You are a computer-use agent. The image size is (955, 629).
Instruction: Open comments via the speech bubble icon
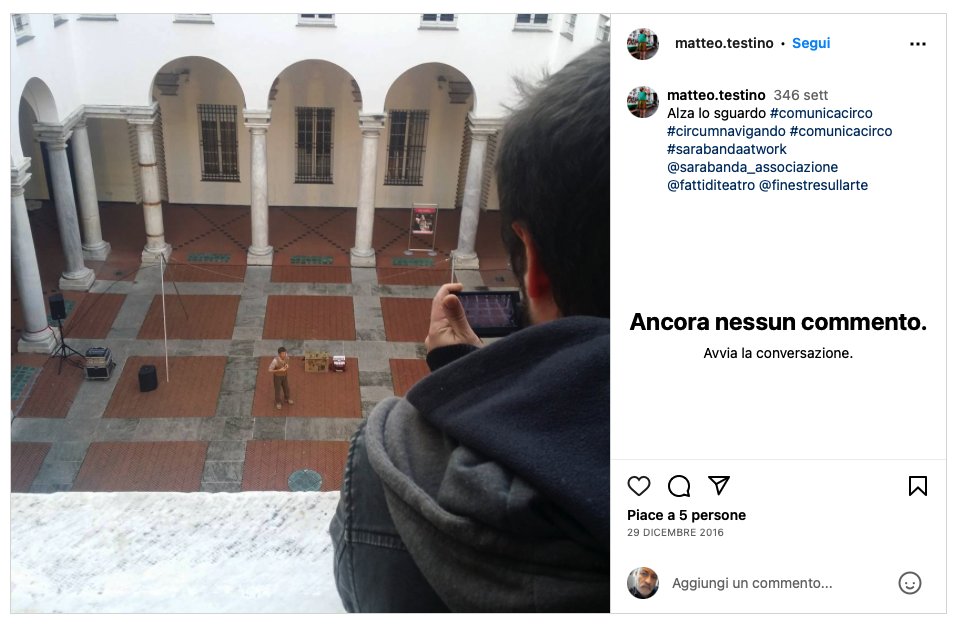tap(678, 486)
